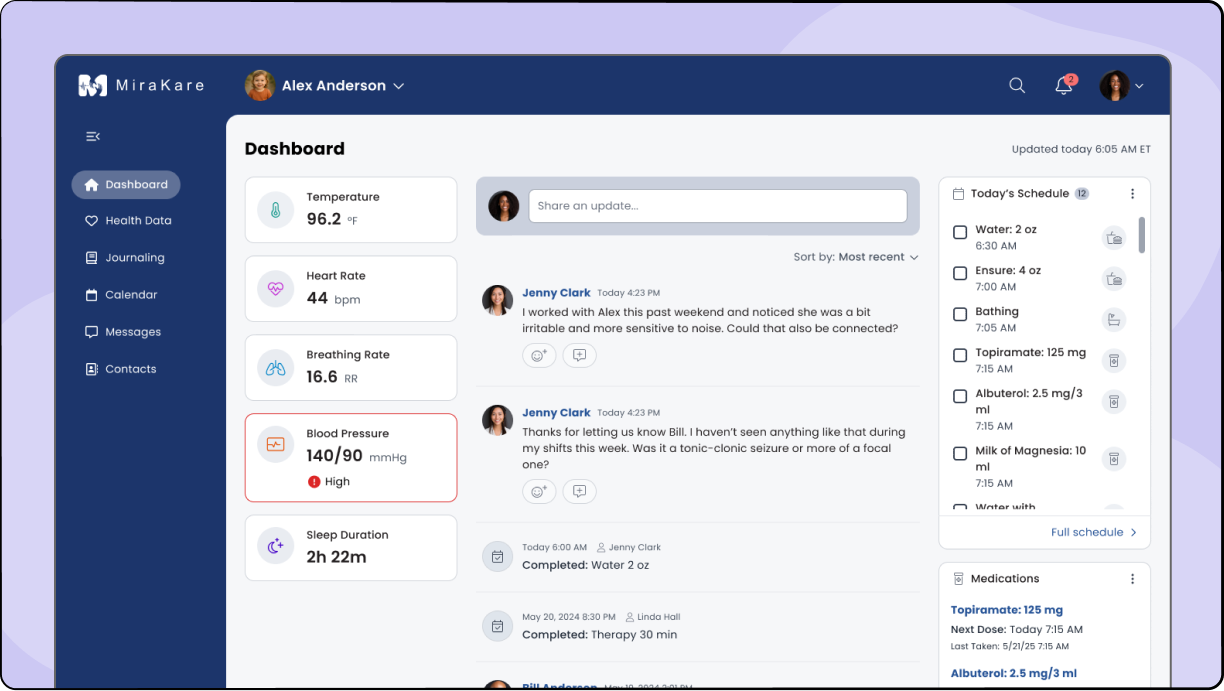The image size is (1224, 691).
Task: Click the pill bottle icon beside Topiramate
Action: pyautogui.click(x=1114, y=360)
